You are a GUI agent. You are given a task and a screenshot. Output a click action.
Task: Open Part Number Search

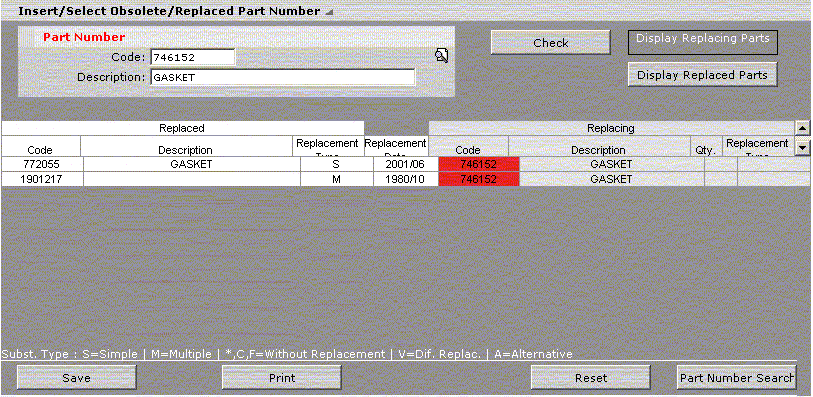[736, 377]
